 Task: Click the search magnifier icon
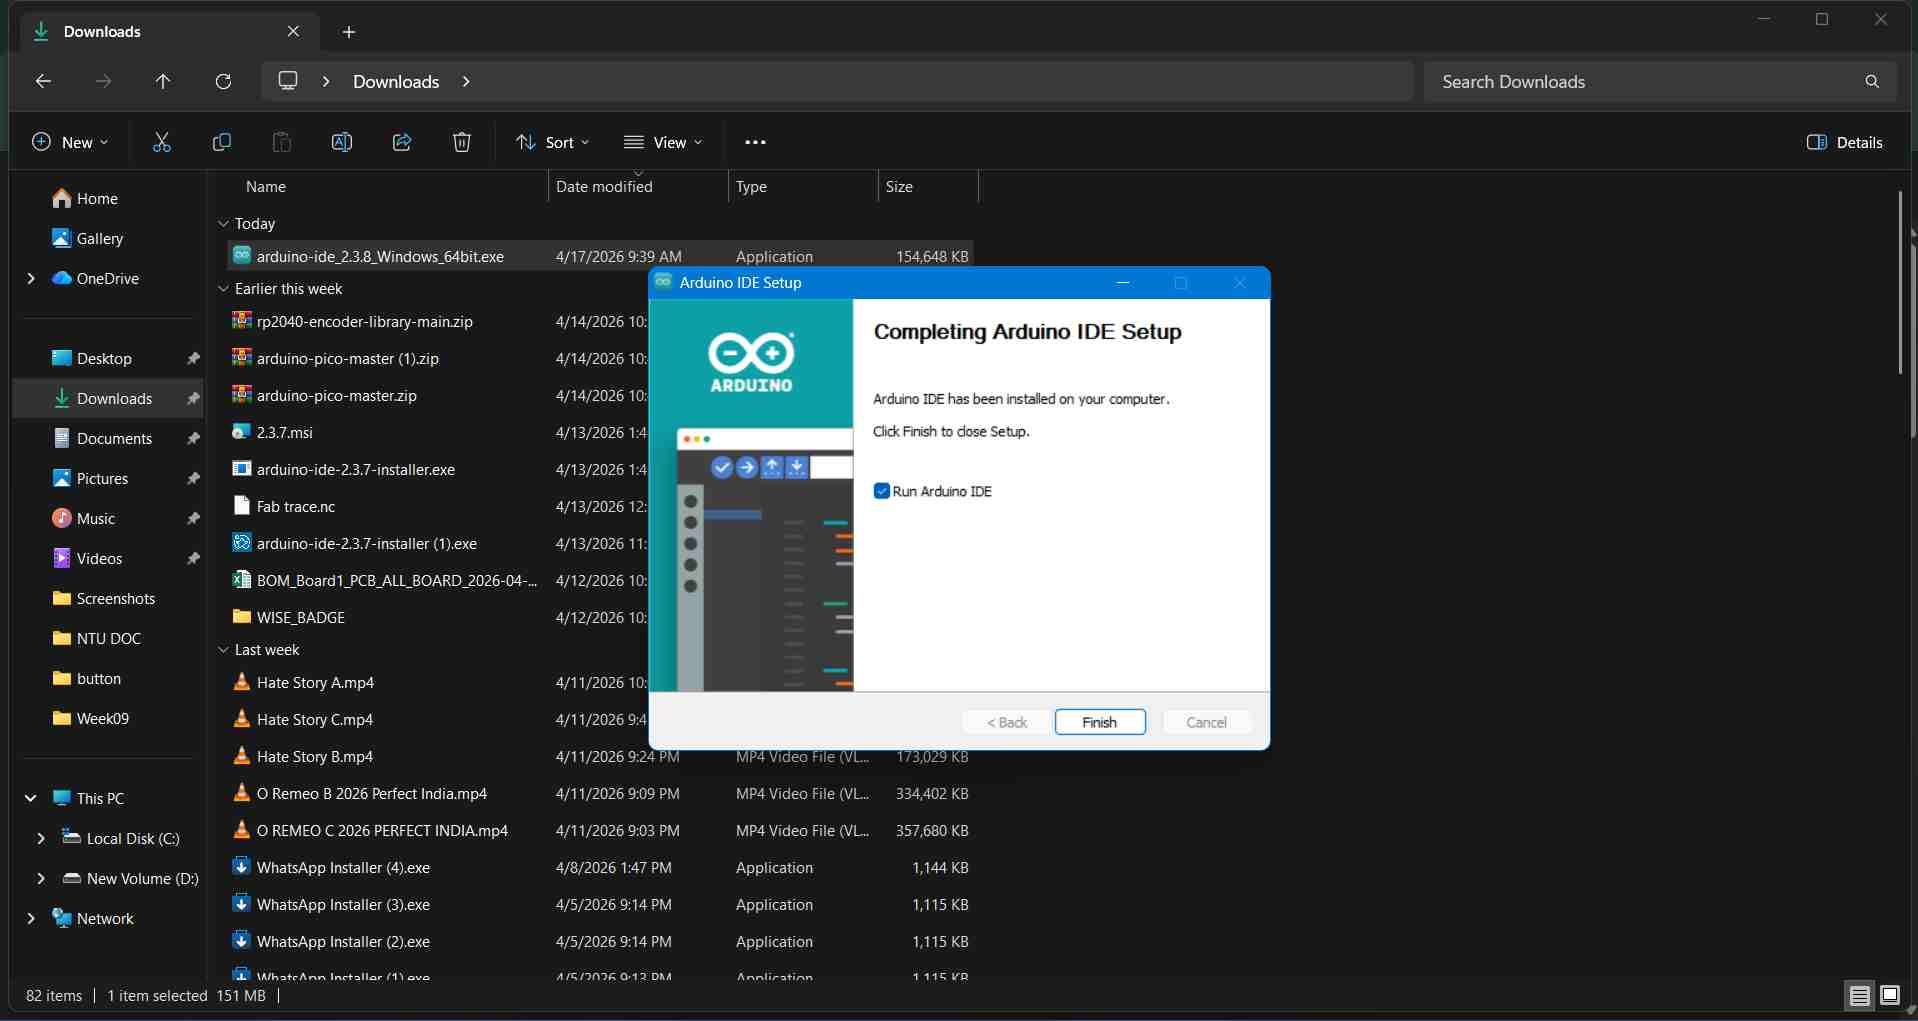[x=1872, y=81]
